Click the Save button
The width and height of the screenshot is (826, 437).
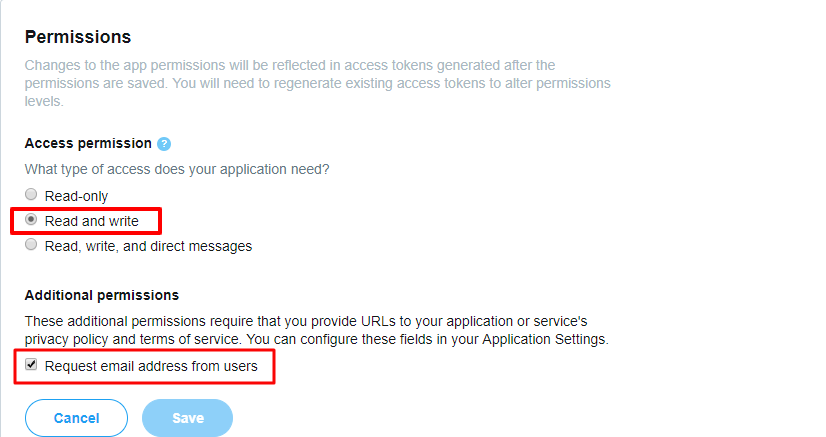tap(187, 418)
